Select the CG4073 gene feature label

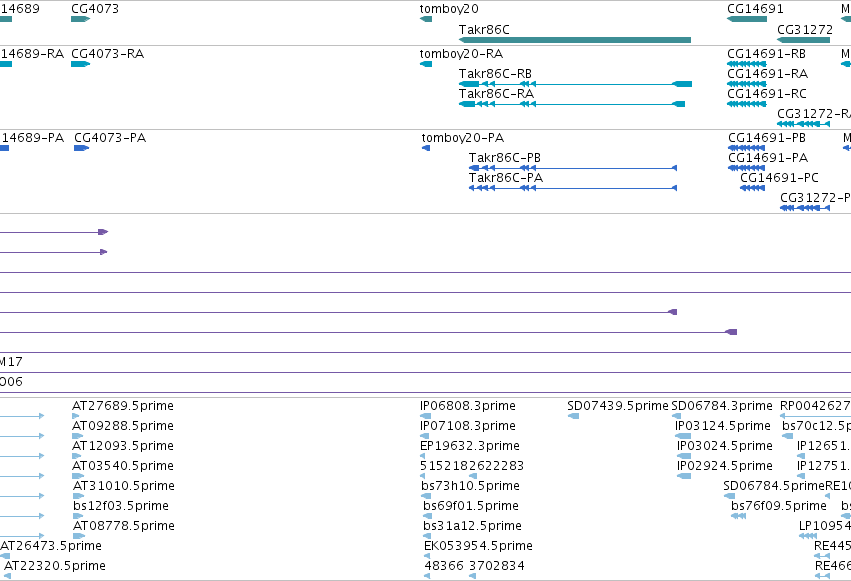pyautogui.click(x=95, y=9)
